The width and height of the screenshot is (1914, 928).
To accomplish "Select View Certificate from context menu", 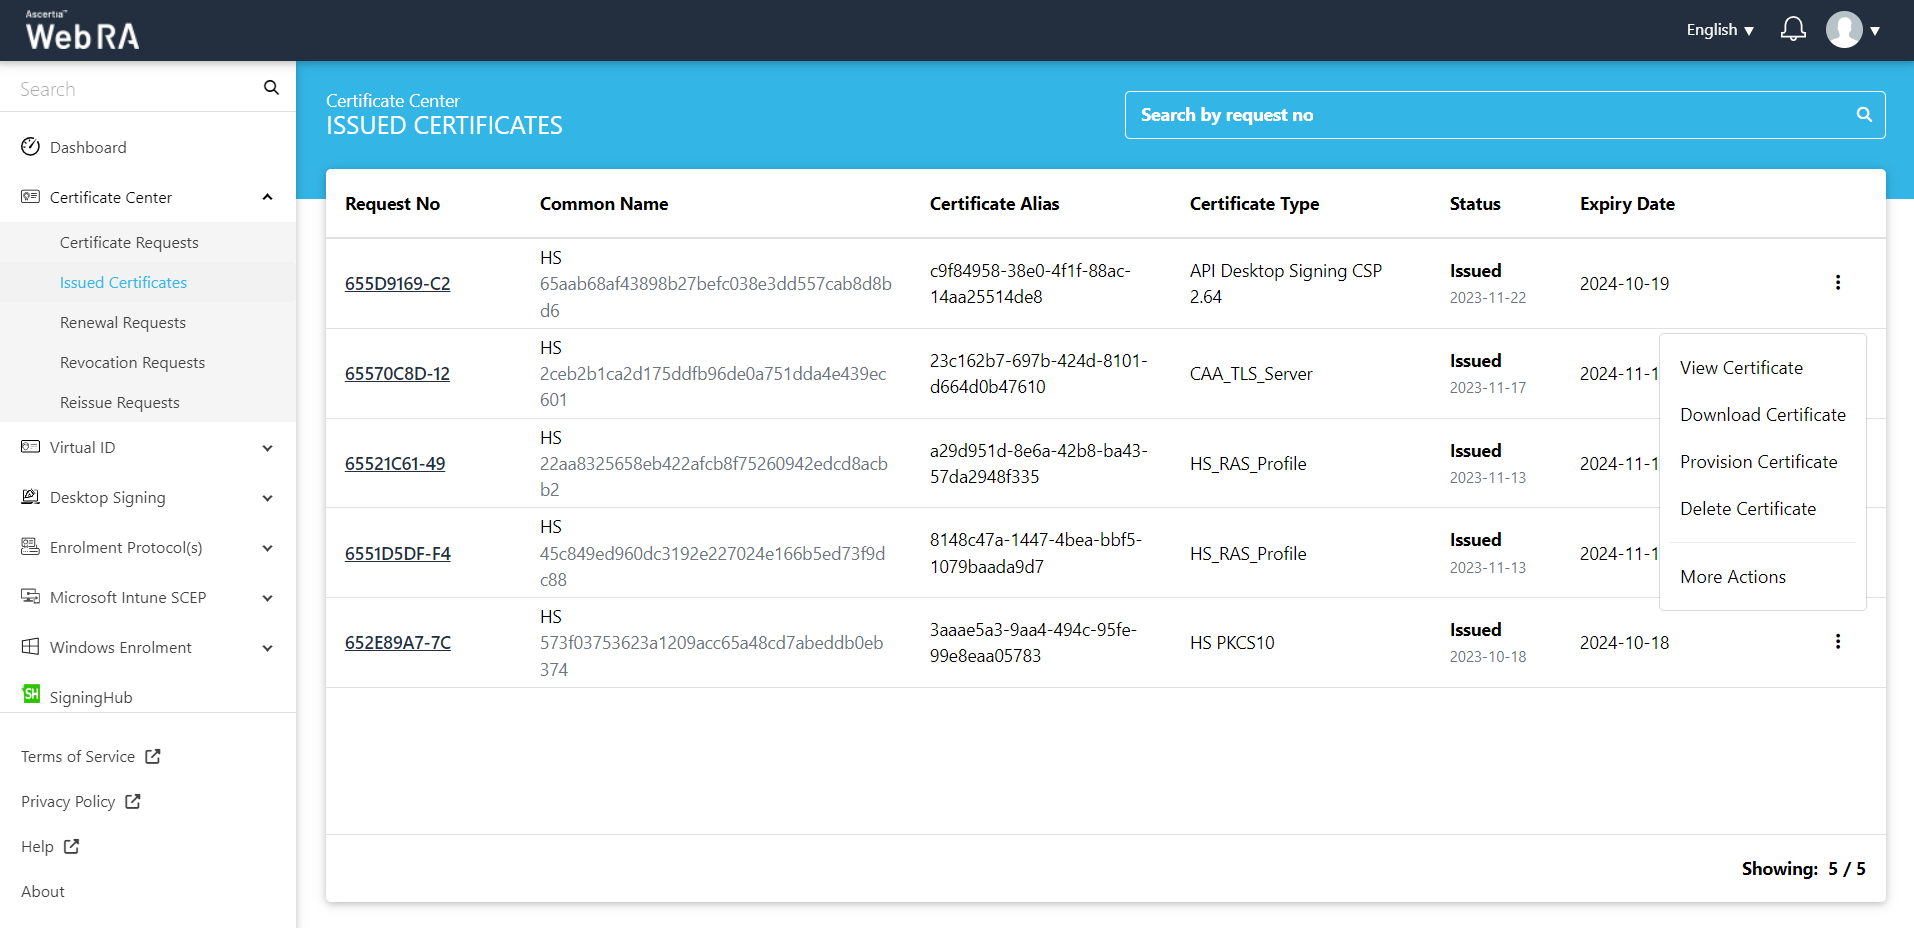I will tap(1741, 368).
